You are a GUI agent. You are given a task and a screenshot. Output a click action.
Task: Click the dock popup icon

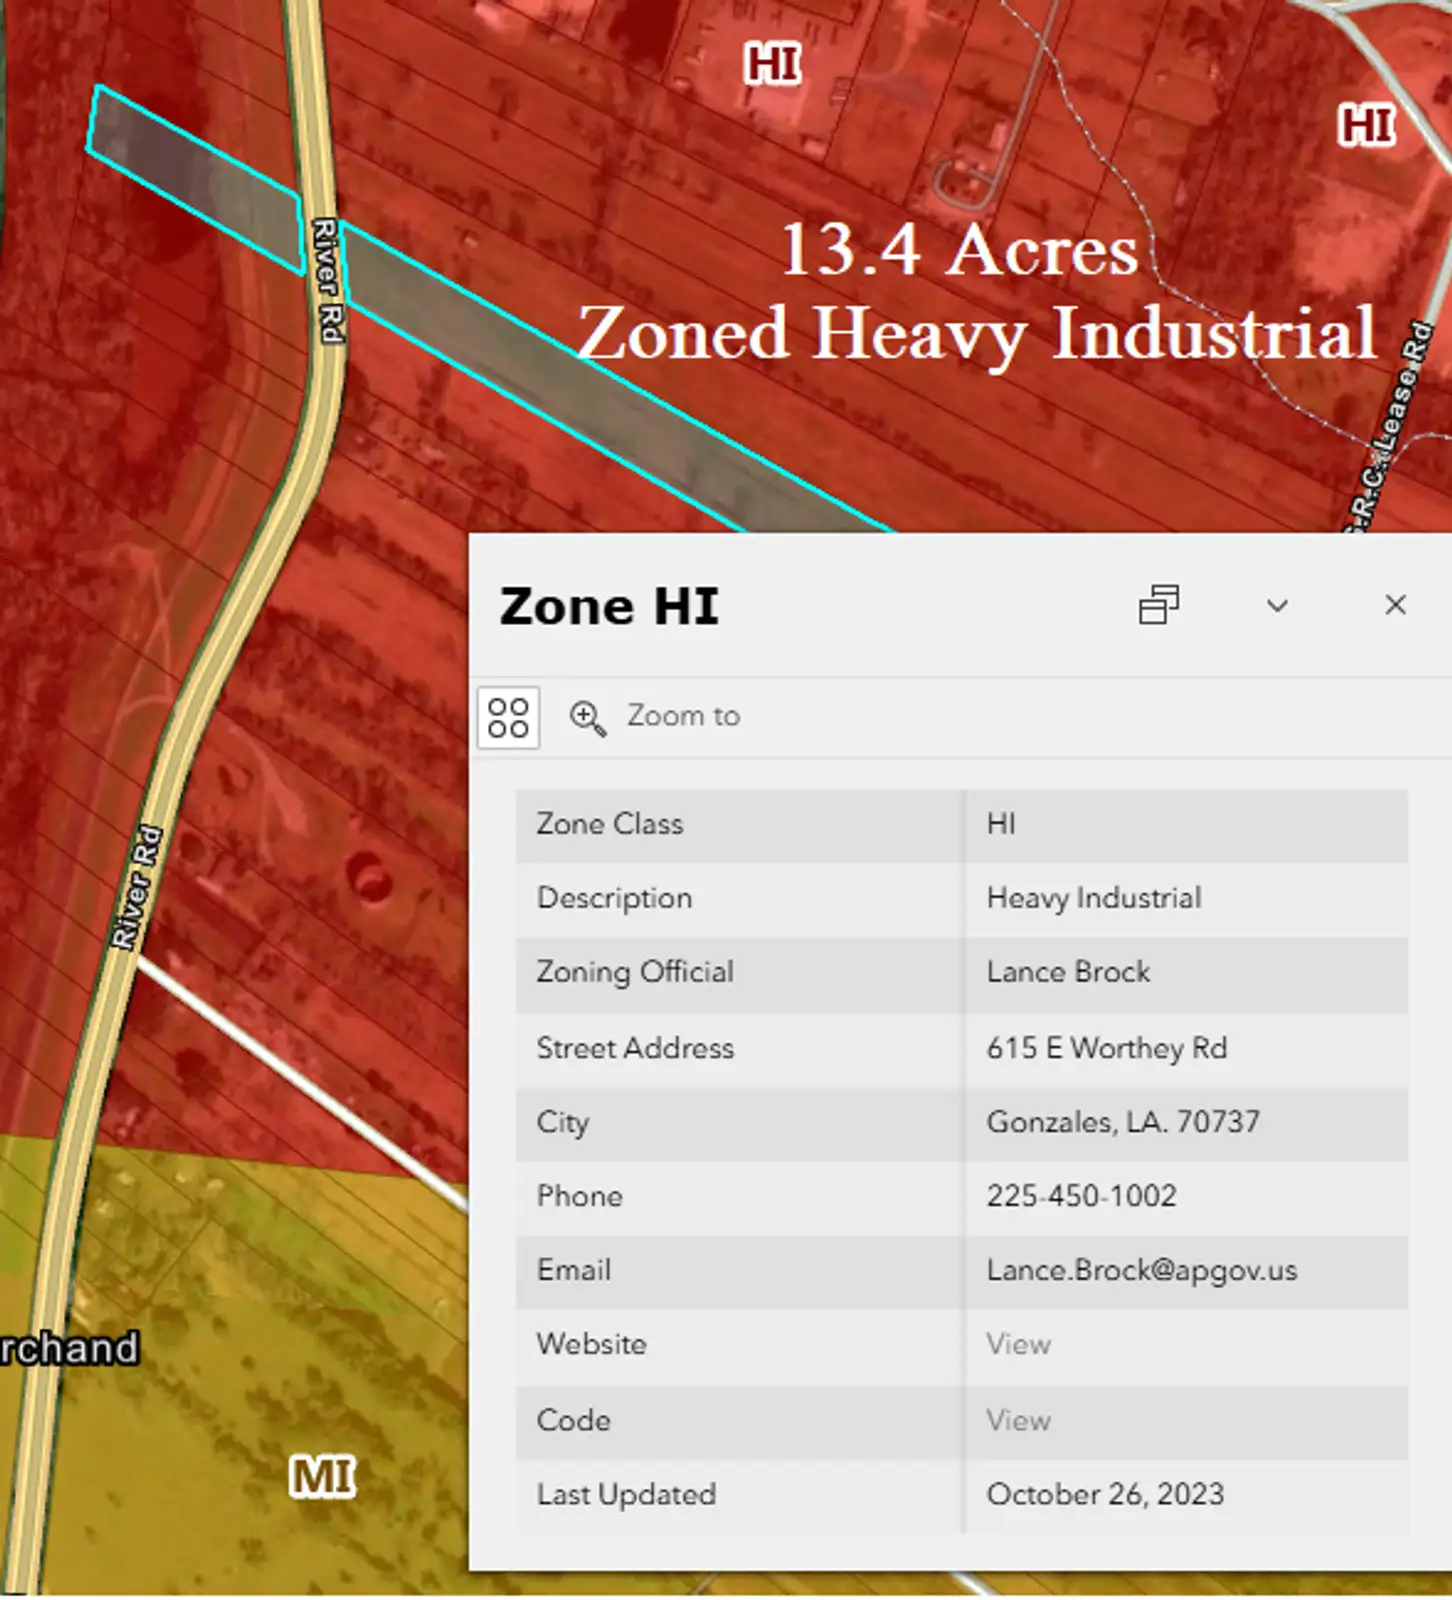point(1159,605)
